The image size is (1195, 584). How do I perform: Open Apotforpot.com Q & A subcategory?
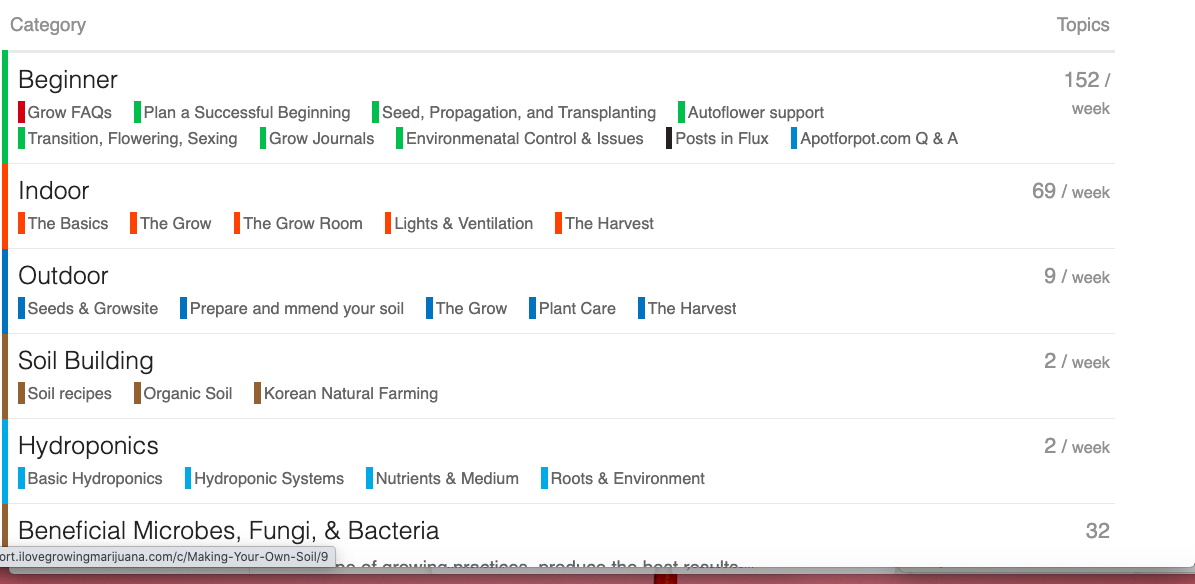click(878, 139)
